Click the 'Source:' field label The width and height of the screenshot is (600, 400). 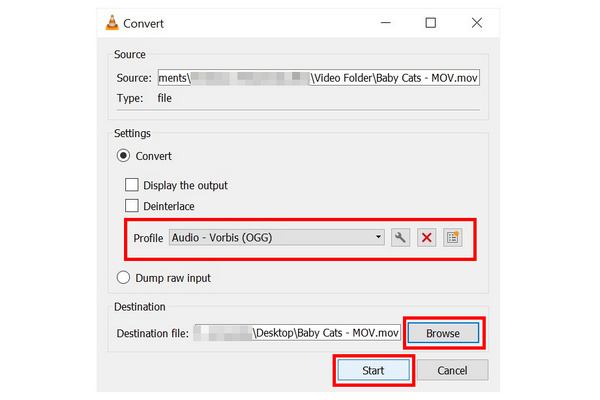click(134, 78)
